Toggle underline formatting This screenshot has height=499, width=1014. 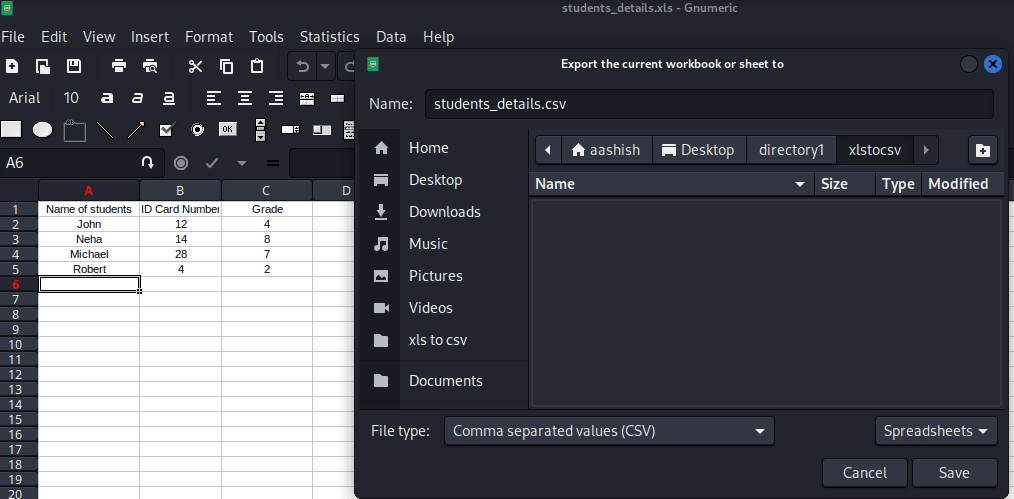coord(169,98)
